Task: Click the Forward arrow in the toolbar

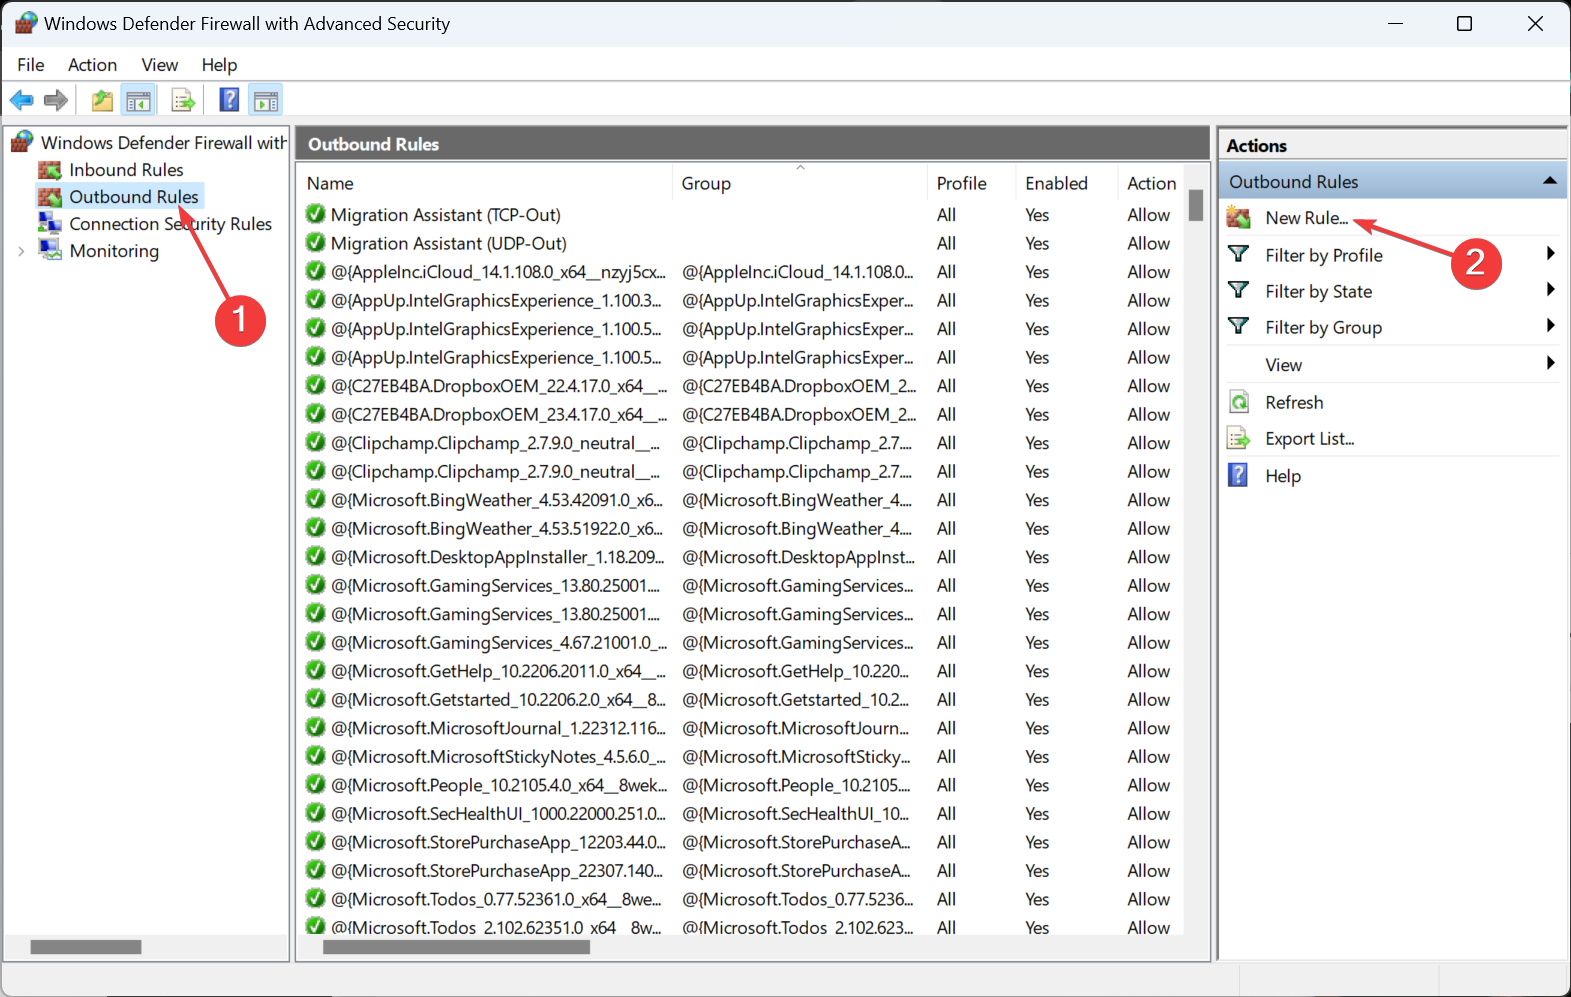Action: pyautogui.click(x=57, y=100)
